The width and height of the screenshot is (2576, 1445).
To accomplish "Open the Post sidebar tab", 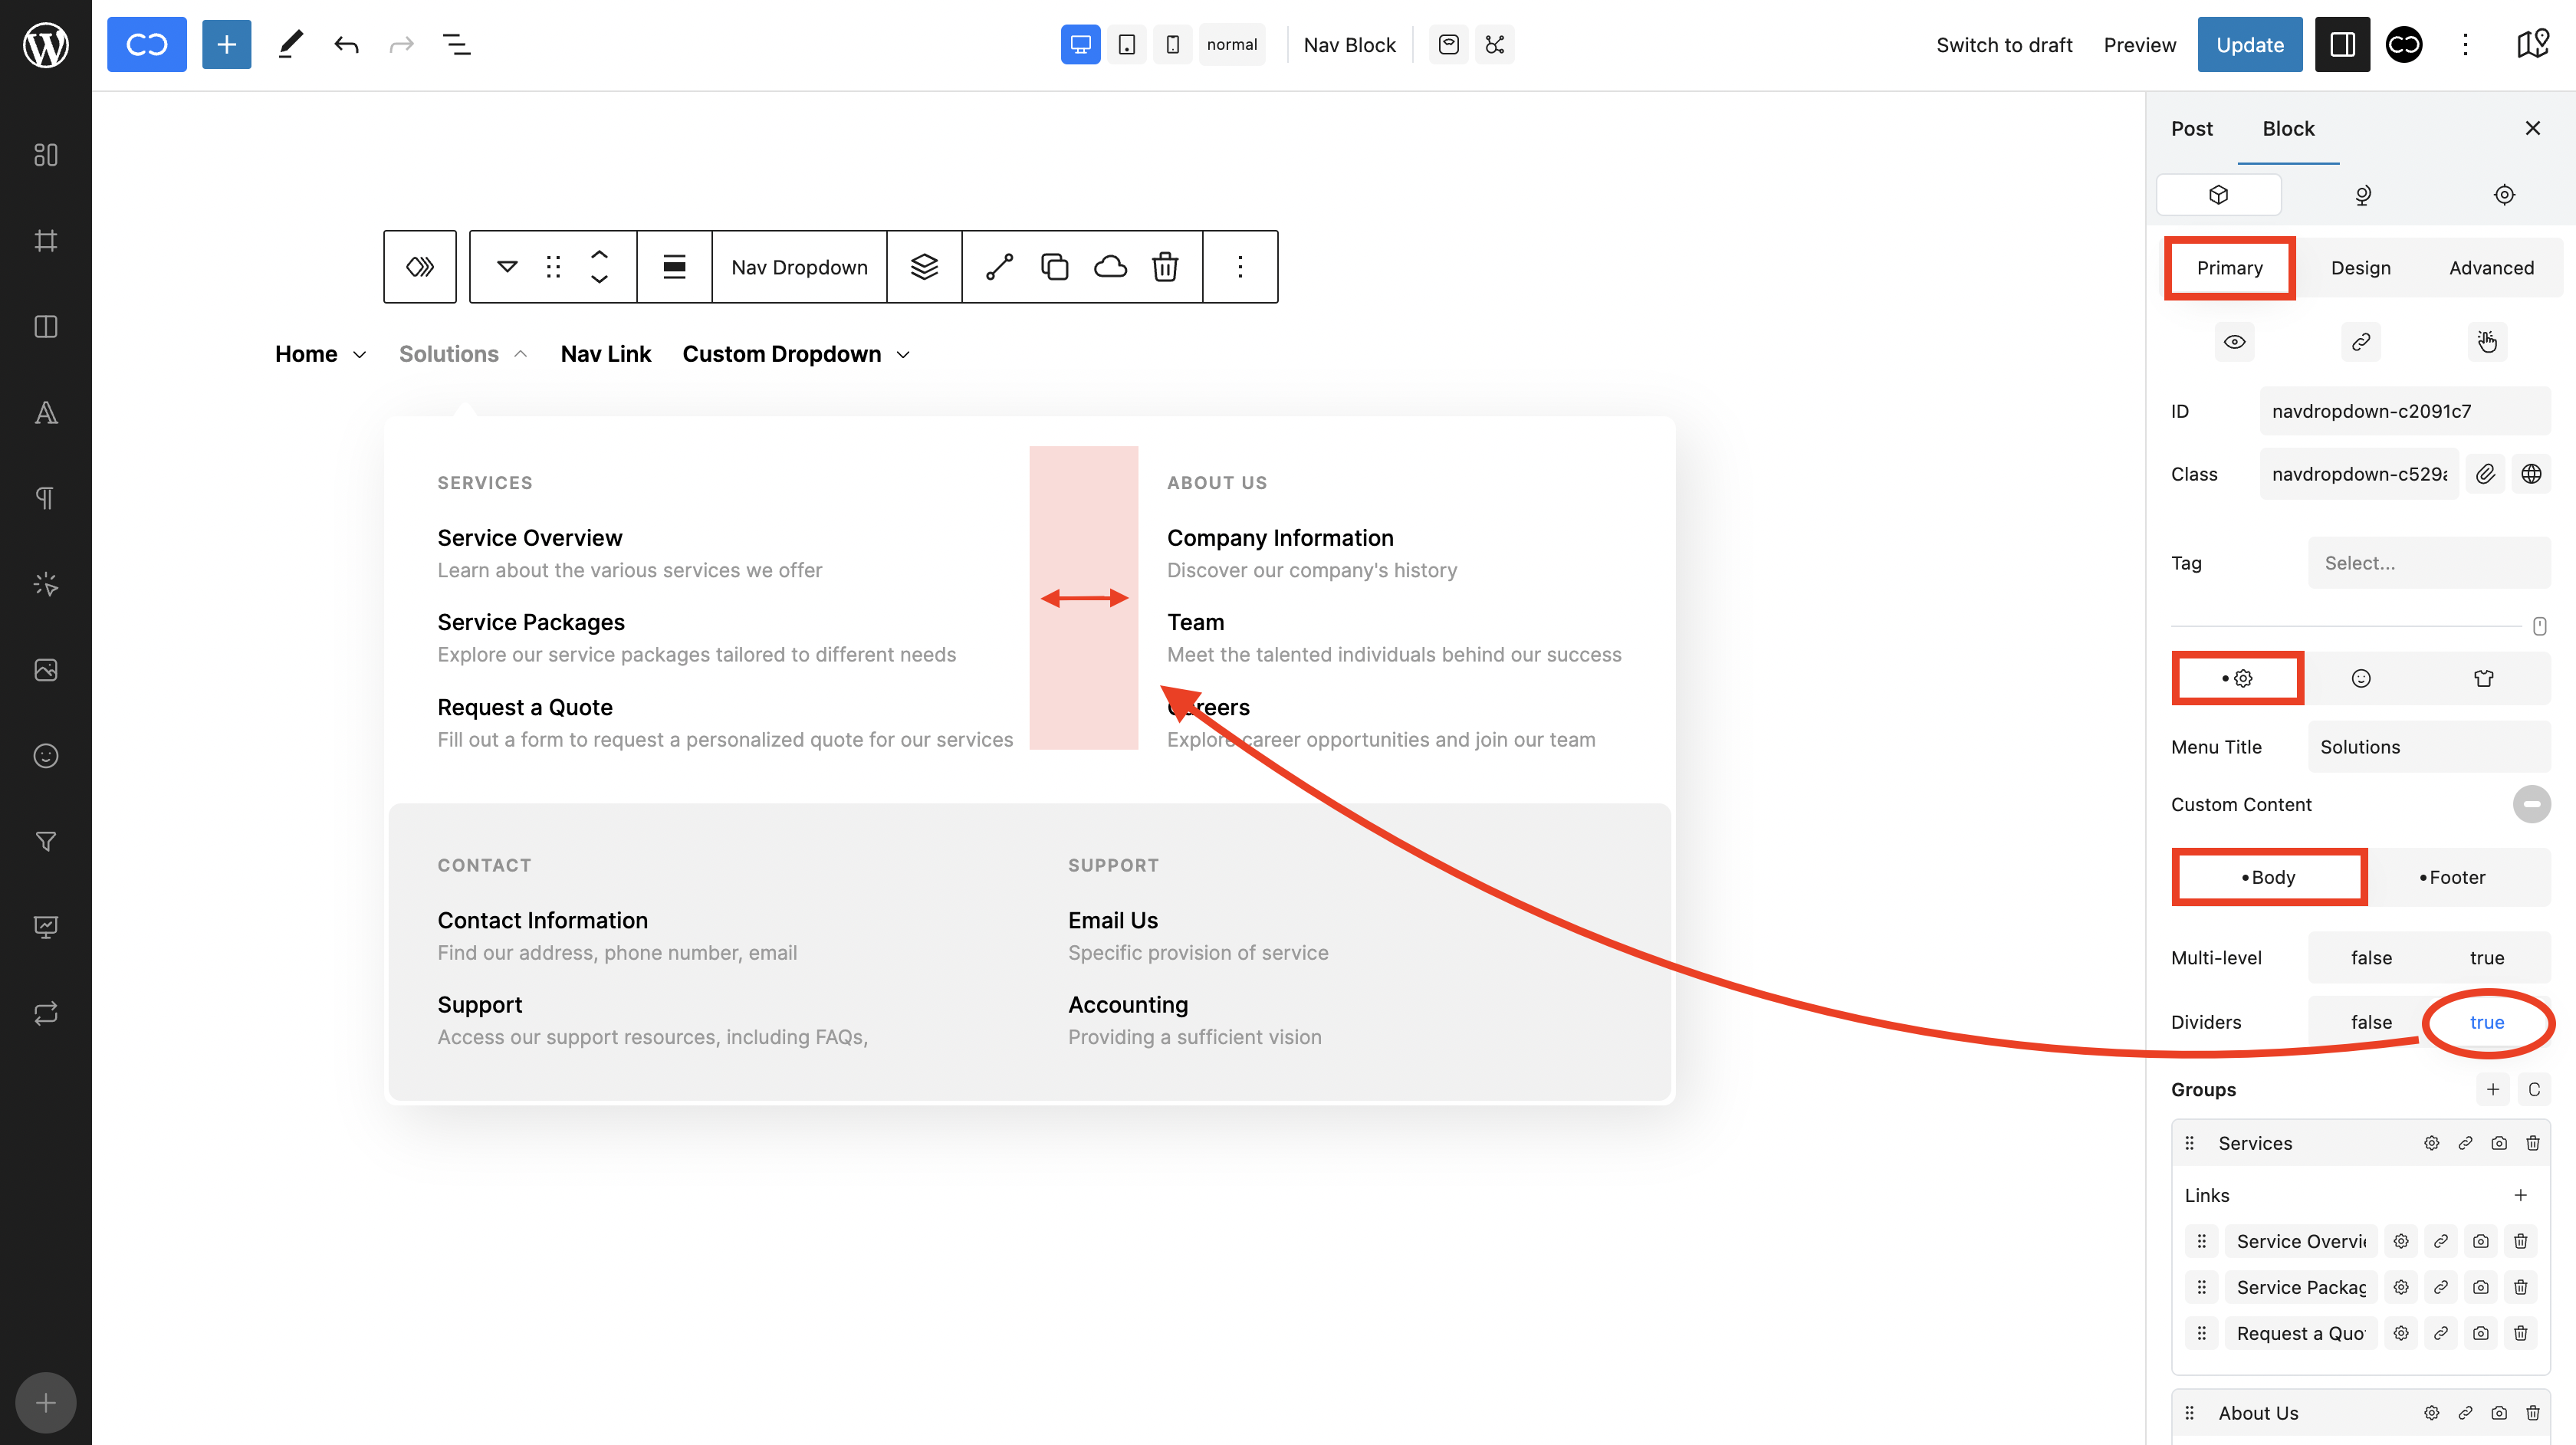I will pos(2191,128).
